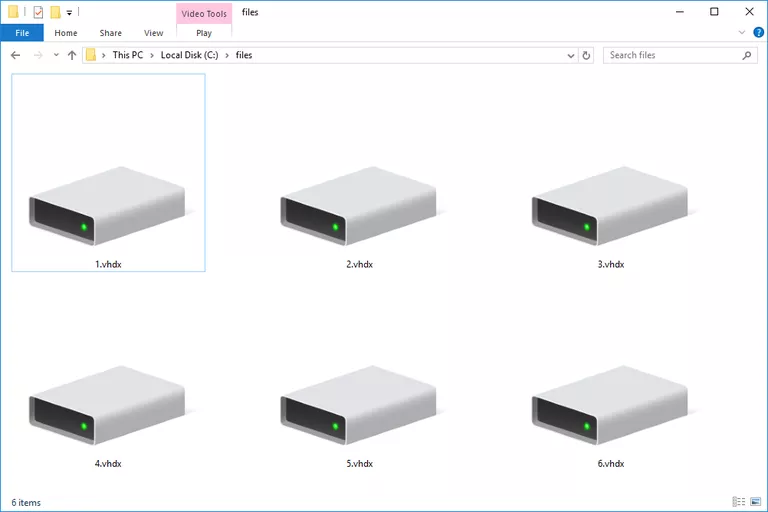The image size is (768, 512).
Task: Open Customize Quick Access Toolbar dropdown
Action: click(70, 13)
